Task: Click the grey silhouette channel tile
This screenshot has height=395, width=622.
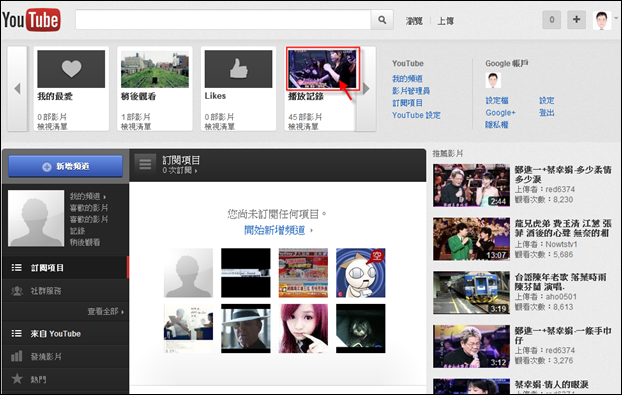Action: pos(188,273)
